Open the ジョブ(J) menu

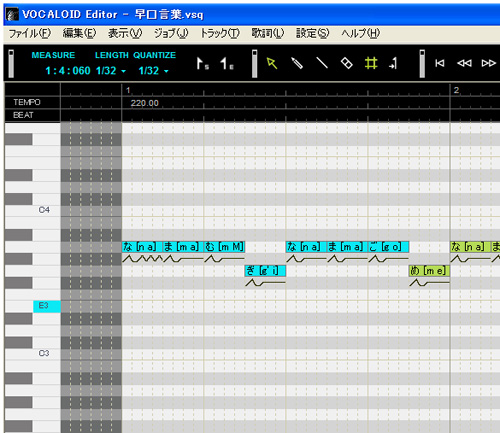click(x=171, y=33)
